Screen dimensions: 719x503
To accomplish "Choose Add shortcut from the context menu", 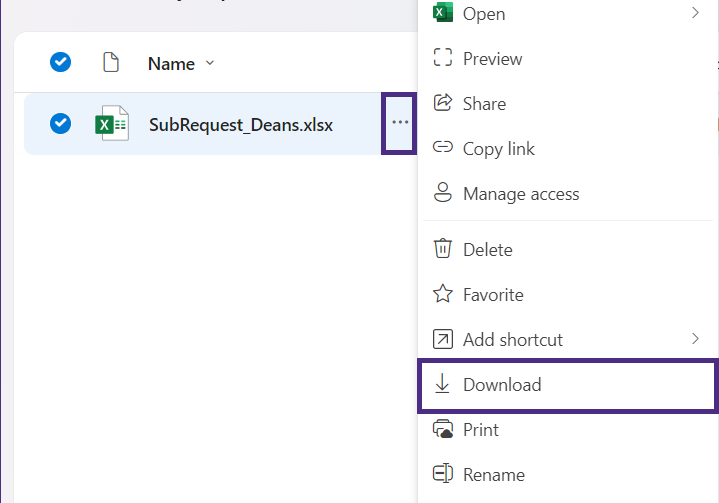I will (512, 340).
